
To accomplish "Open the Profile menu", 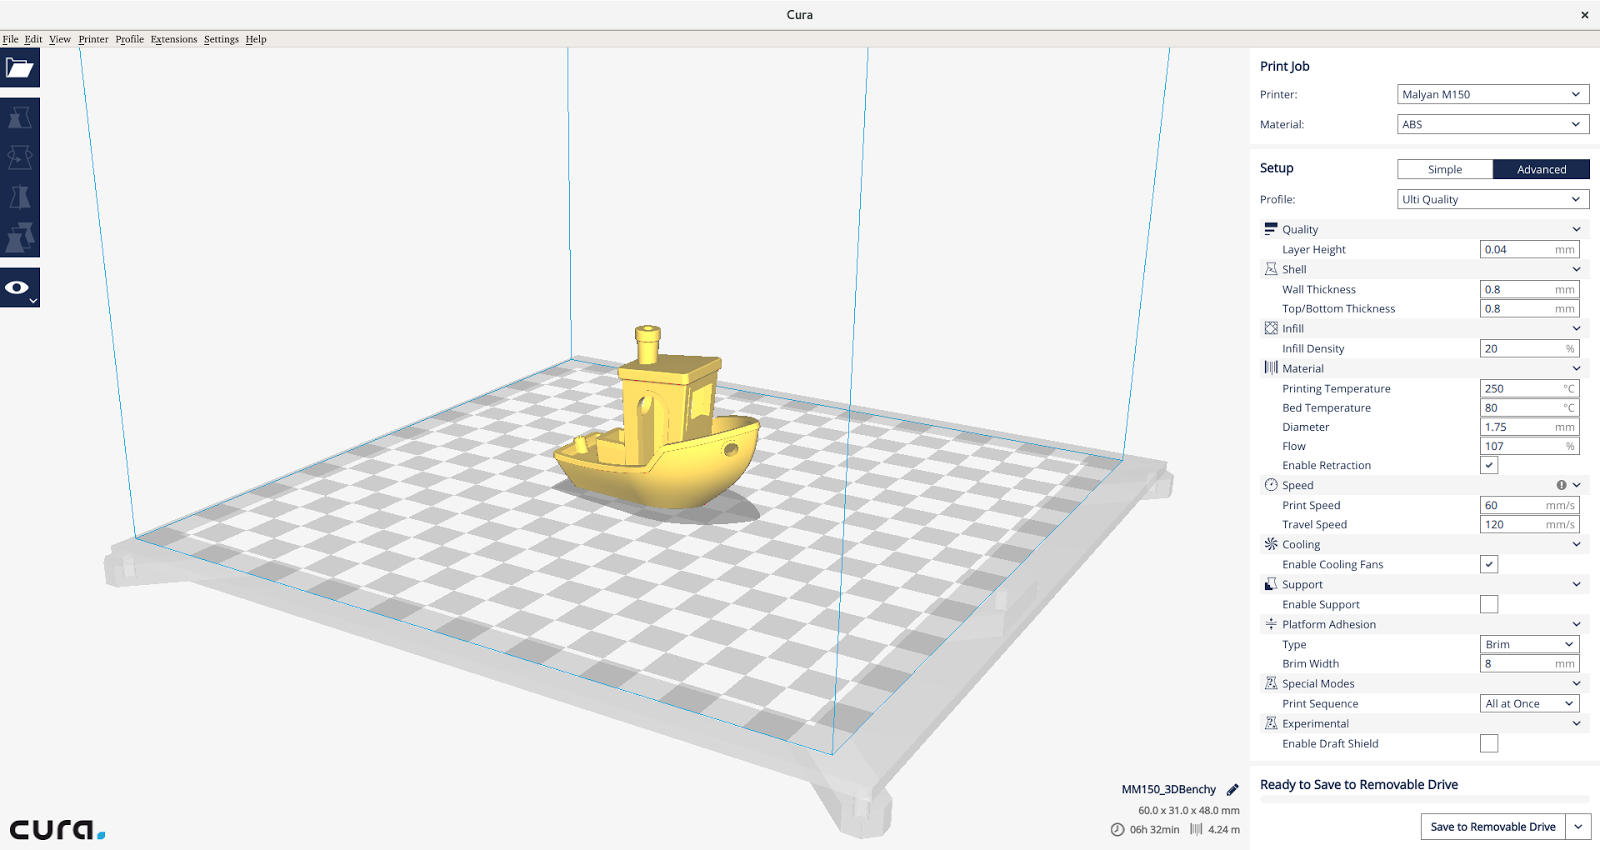I will [129, 39].
